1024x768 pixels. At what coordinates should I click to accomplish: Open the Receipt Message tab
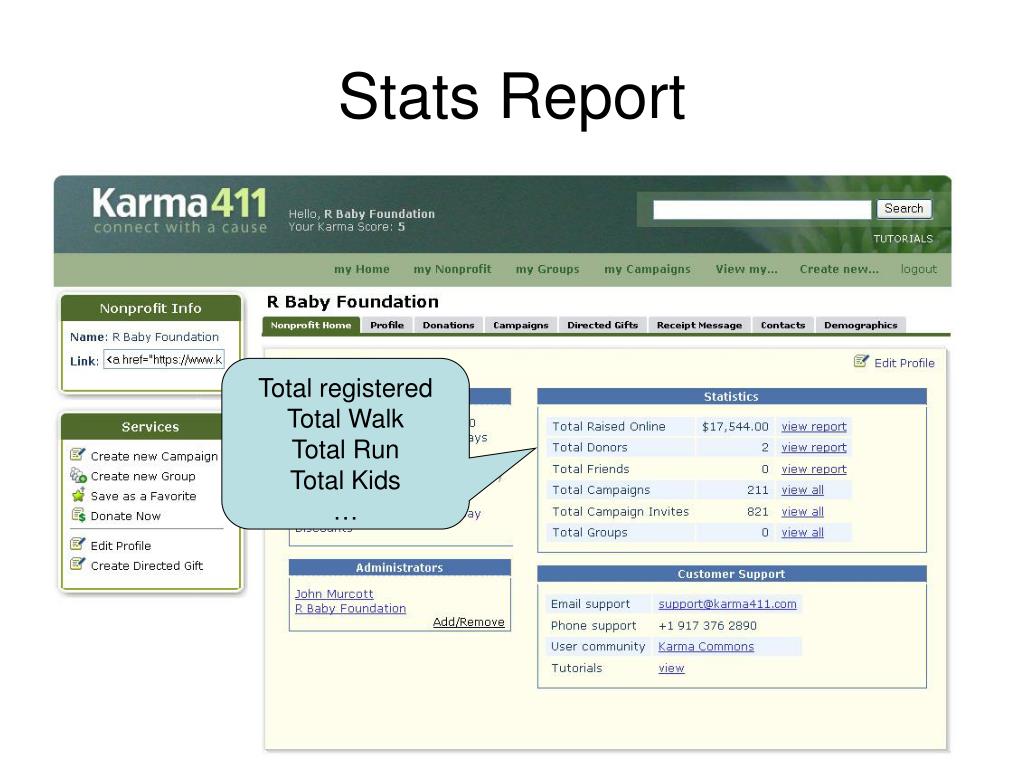pyautogui.click(x=699, y=325)
